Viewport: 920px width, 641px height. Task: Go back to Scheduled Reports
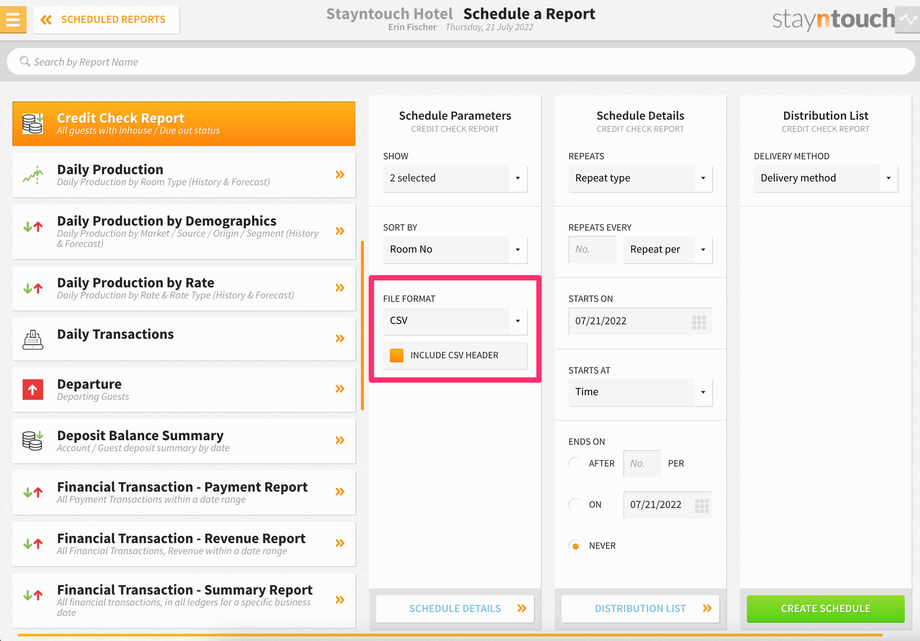coord(106,19)
